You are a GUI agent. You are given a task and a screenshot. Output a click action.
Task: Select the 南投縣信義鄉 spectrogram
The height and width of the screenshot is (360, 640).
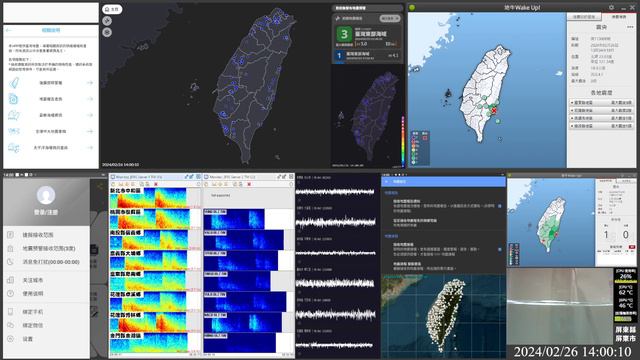pos(149,240)
